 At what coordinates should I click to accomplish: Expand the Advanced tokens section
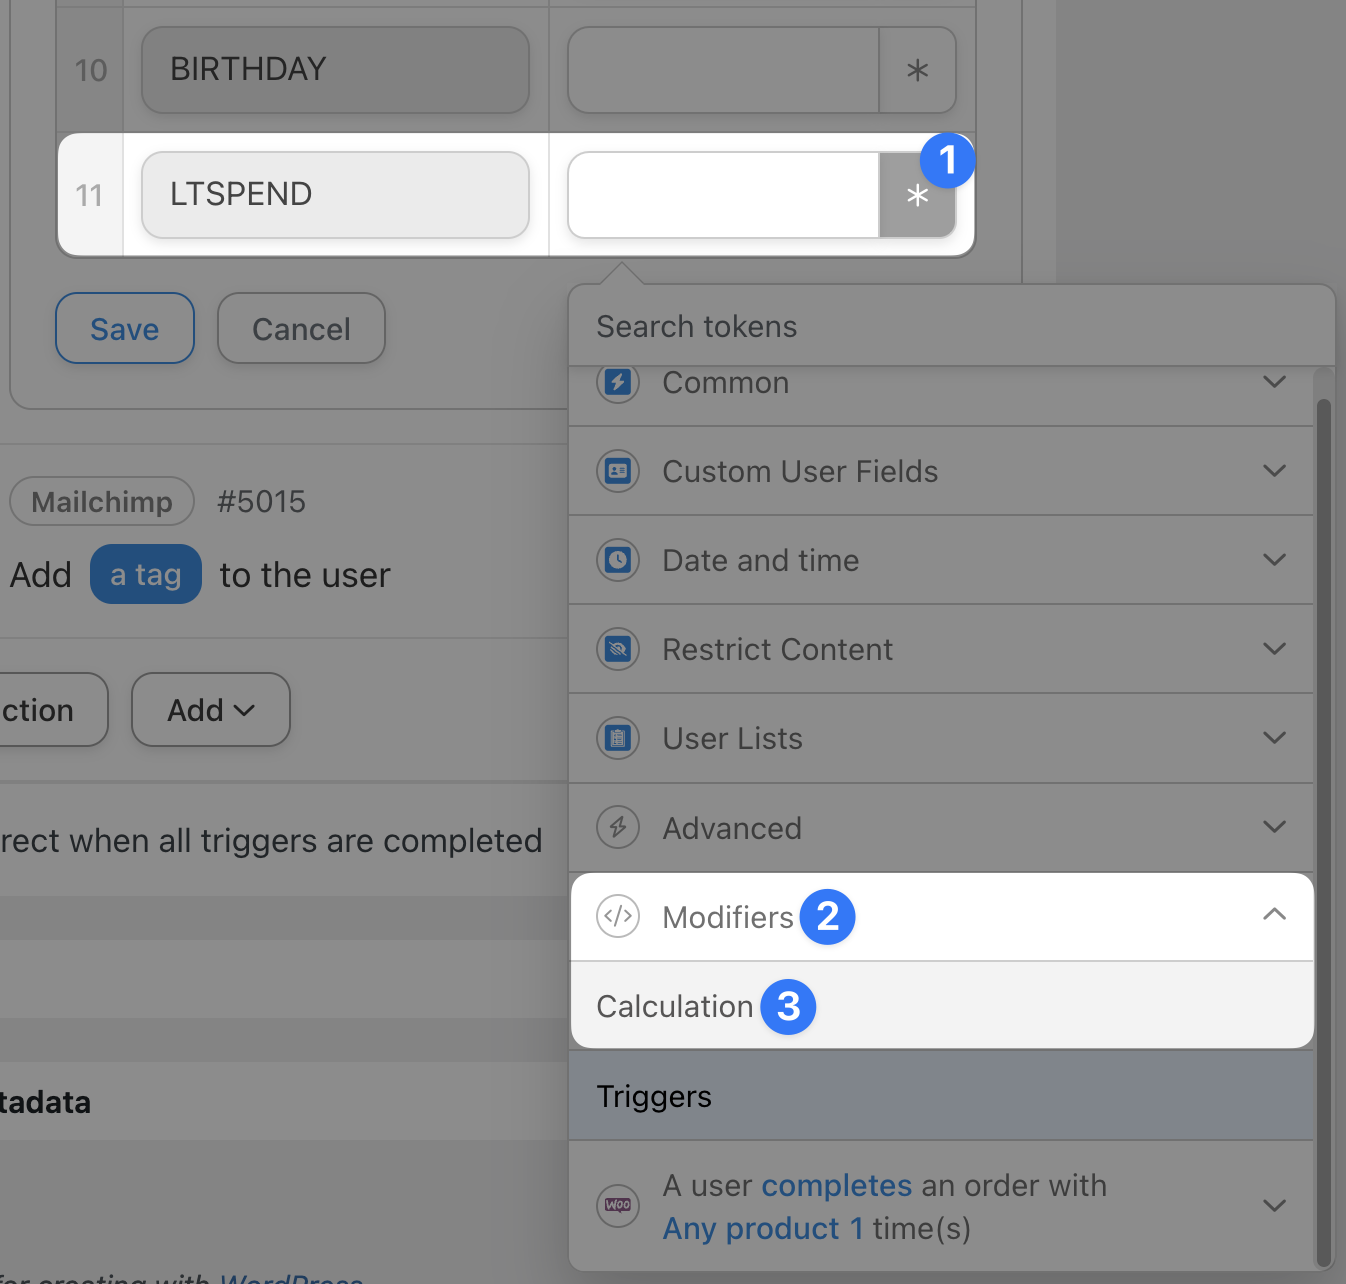point(1274,827)
